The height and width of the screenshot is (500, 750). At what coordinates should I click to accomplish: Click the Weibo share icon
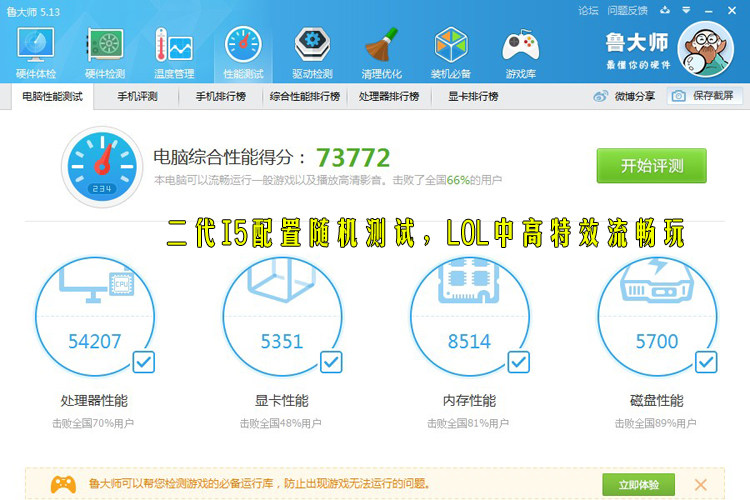tap(600, 96)
